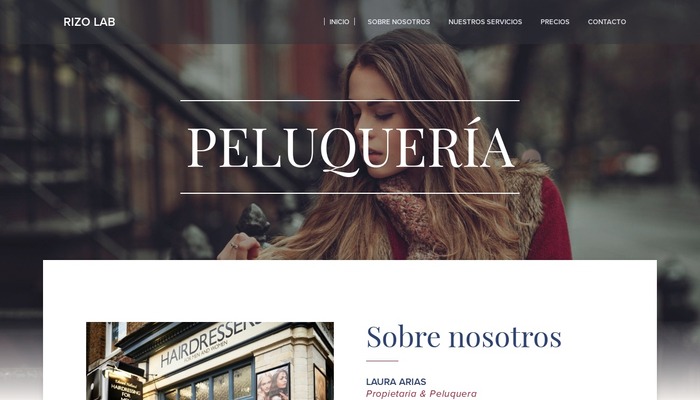Go to the SOBRE NOSOTROS nav page
The height and width of the screenshot is (400, 700).
click(x=399, y=22)
